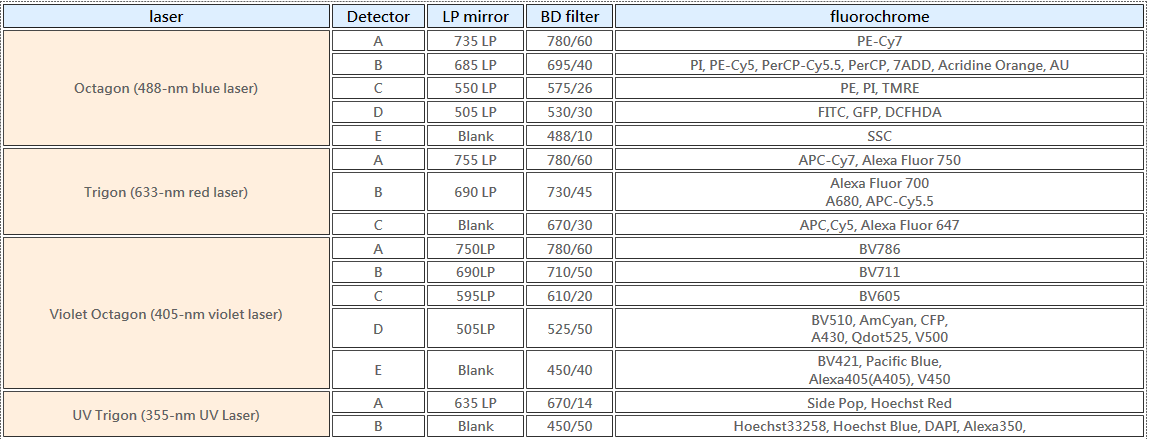Select the 'Detector' column header
The width and height of the screenshot is (1150, 442).
point(378,16)
